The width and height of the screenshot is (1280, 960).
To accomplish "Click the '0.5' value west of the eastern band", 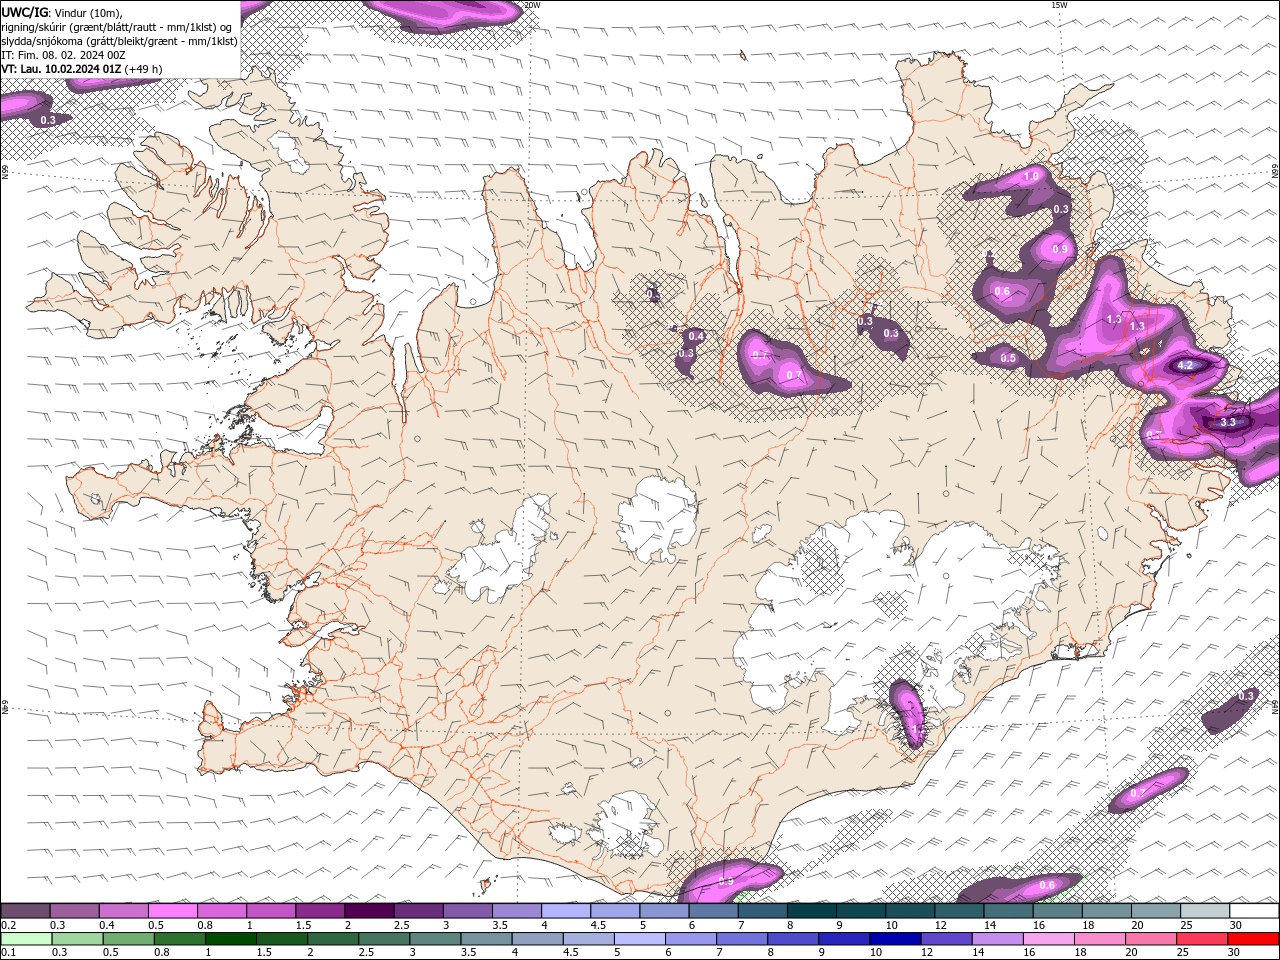I will 1008,358.
